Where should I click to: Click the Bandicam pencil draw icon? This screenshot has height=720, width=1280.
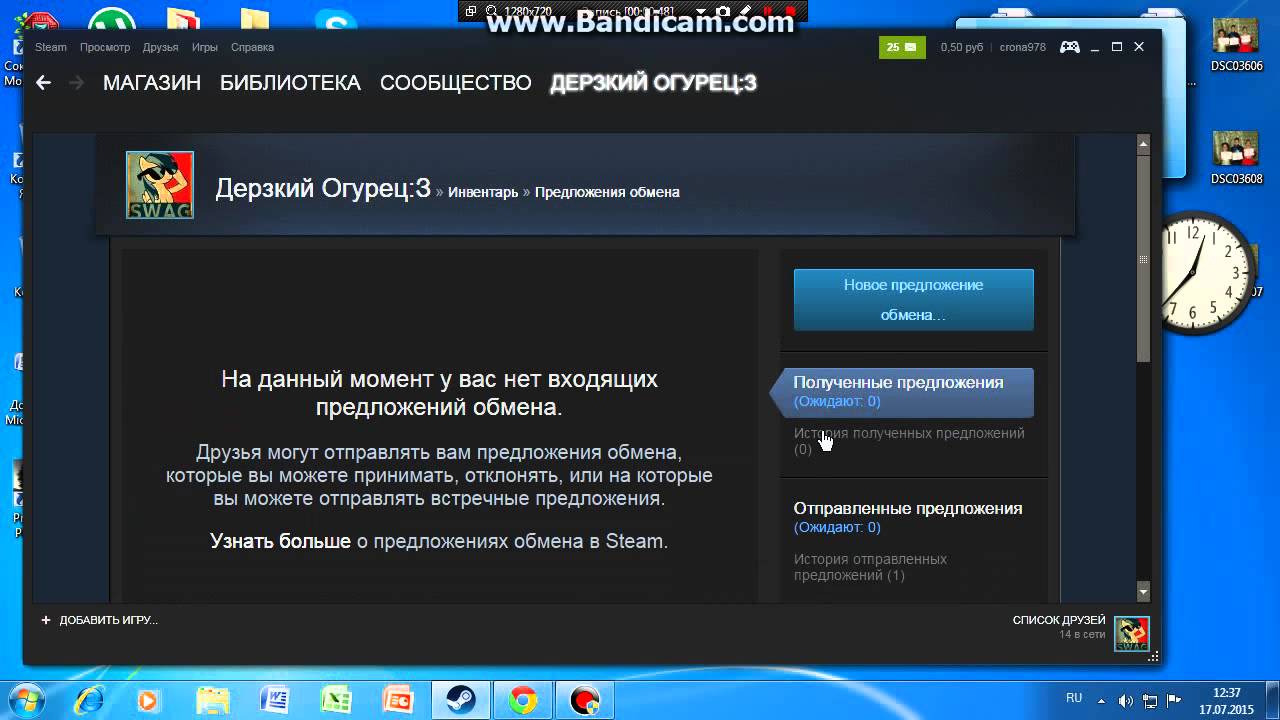[745, 12]
